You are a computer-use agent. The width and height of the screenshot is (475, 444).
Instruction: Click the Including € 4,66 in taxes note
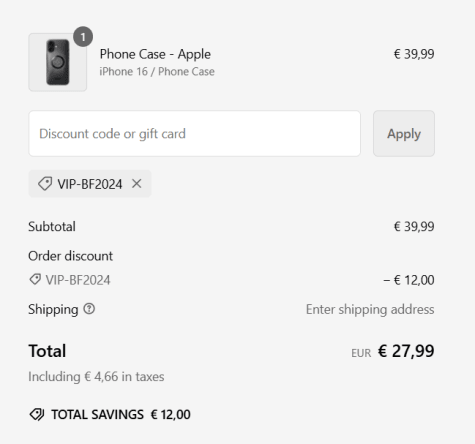tap(96, 377)
